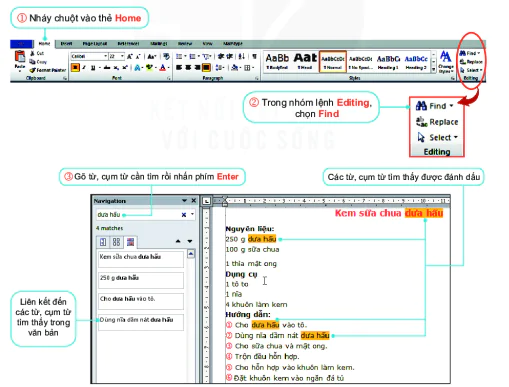The width and height of the screenshot is (509, 387).
Task: Click the red Font Color swatch
Action: point(162,68)
